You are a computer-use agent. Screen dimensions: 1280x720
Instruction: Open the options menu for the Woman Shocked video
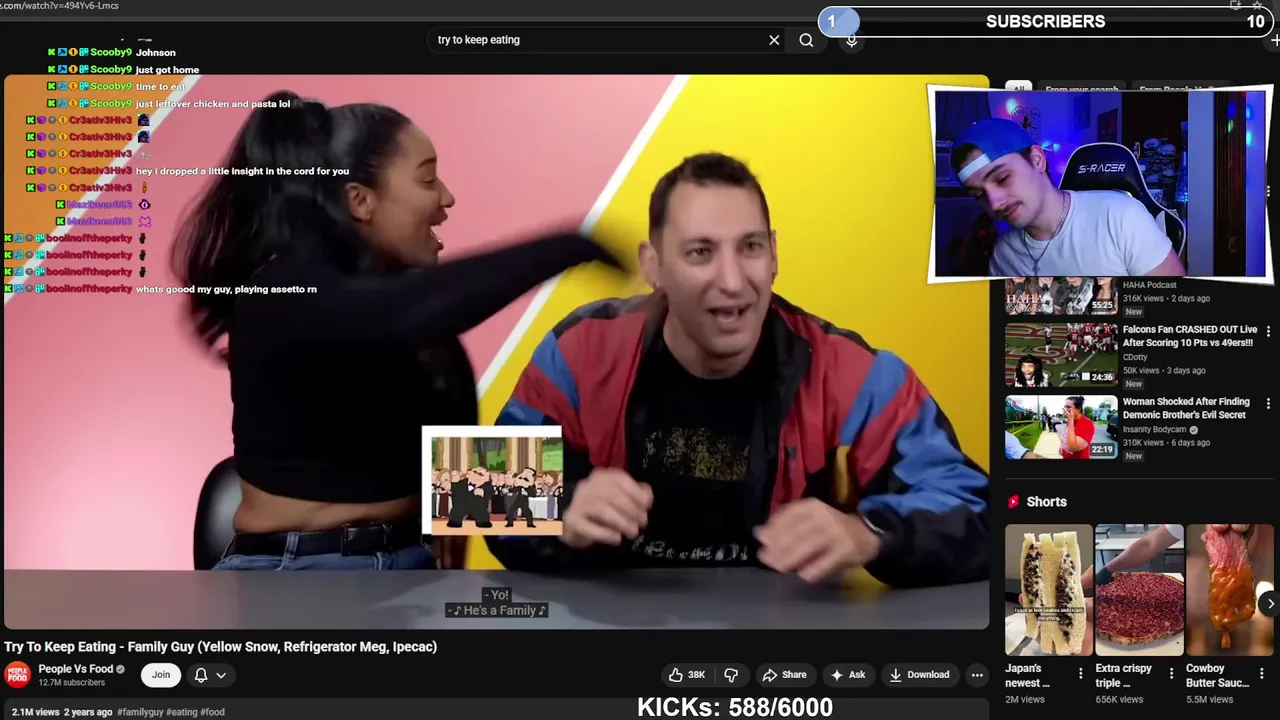tap(1268, 403)
